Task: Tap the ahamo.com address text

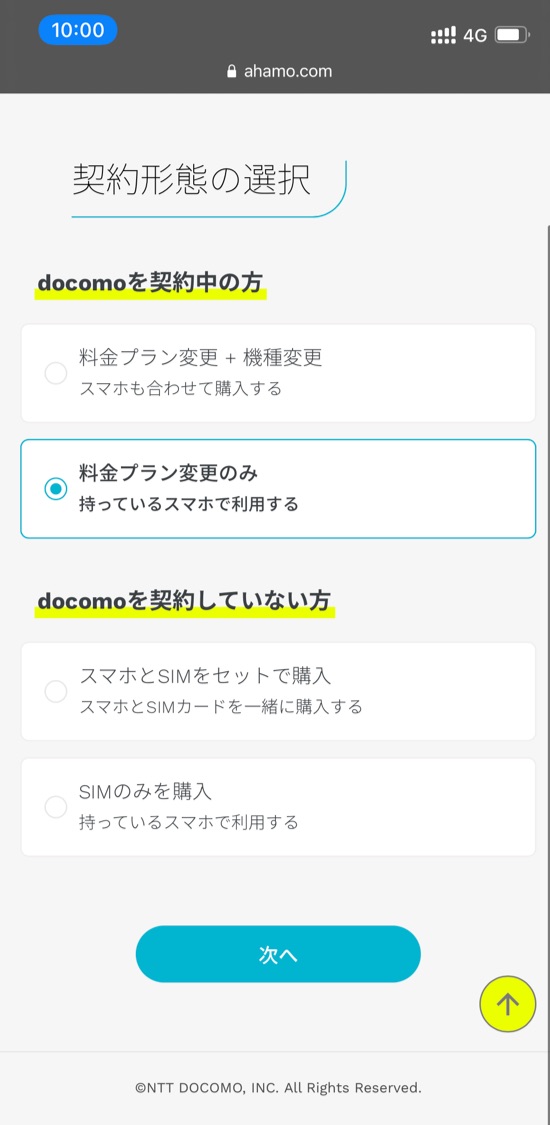Action: (288, 72)
